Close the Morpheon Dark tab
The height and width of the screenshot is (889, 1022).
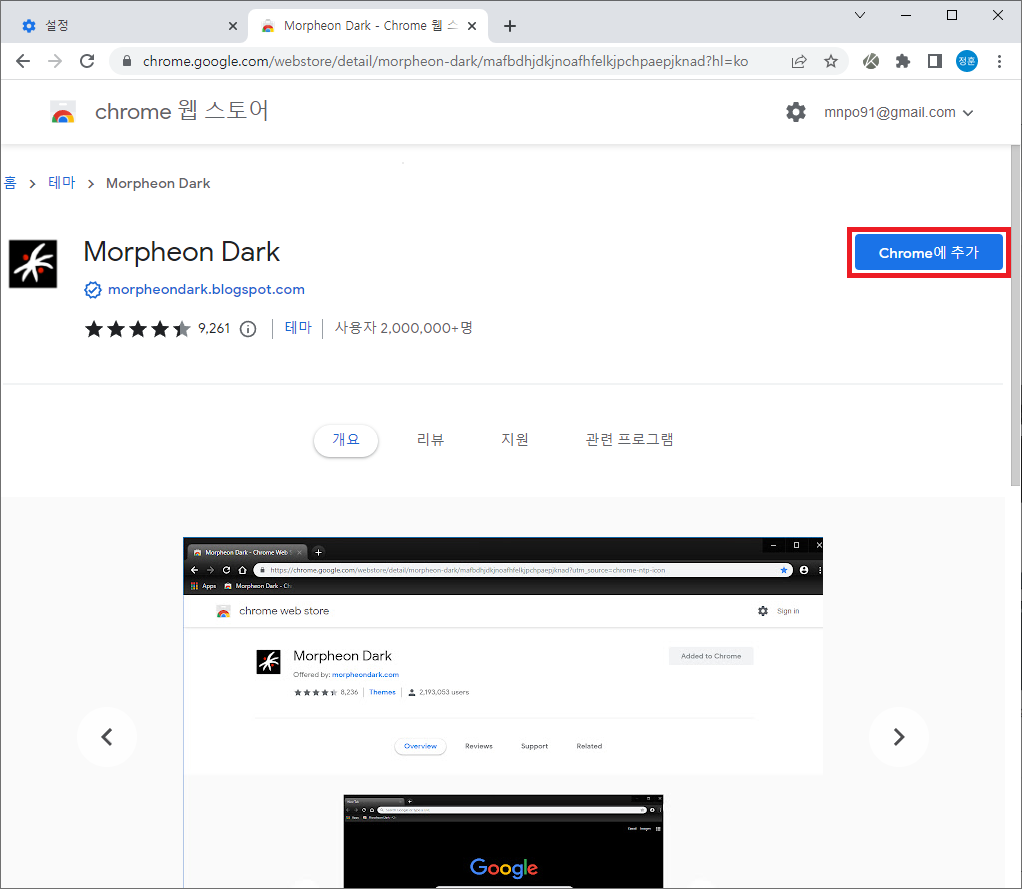[472, 26]
